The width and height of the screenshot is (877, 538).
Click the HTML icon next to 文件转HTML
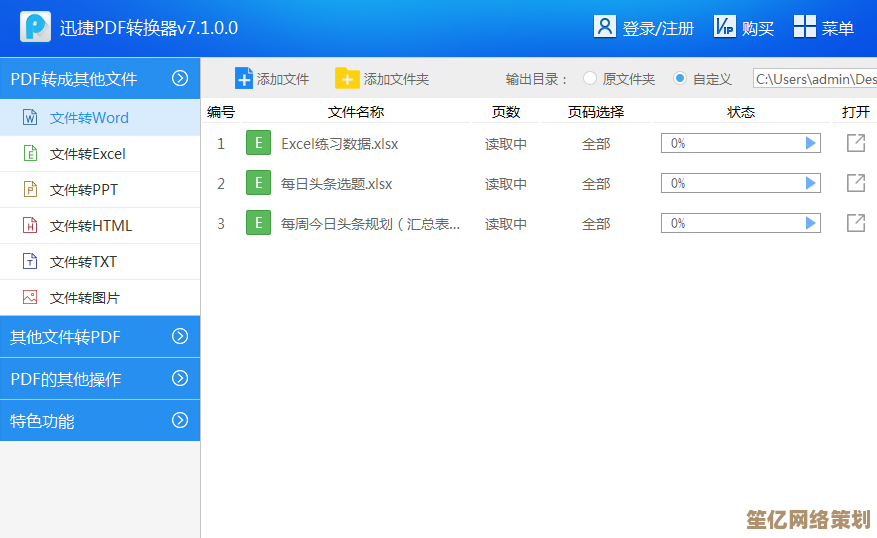pos(30,225)
